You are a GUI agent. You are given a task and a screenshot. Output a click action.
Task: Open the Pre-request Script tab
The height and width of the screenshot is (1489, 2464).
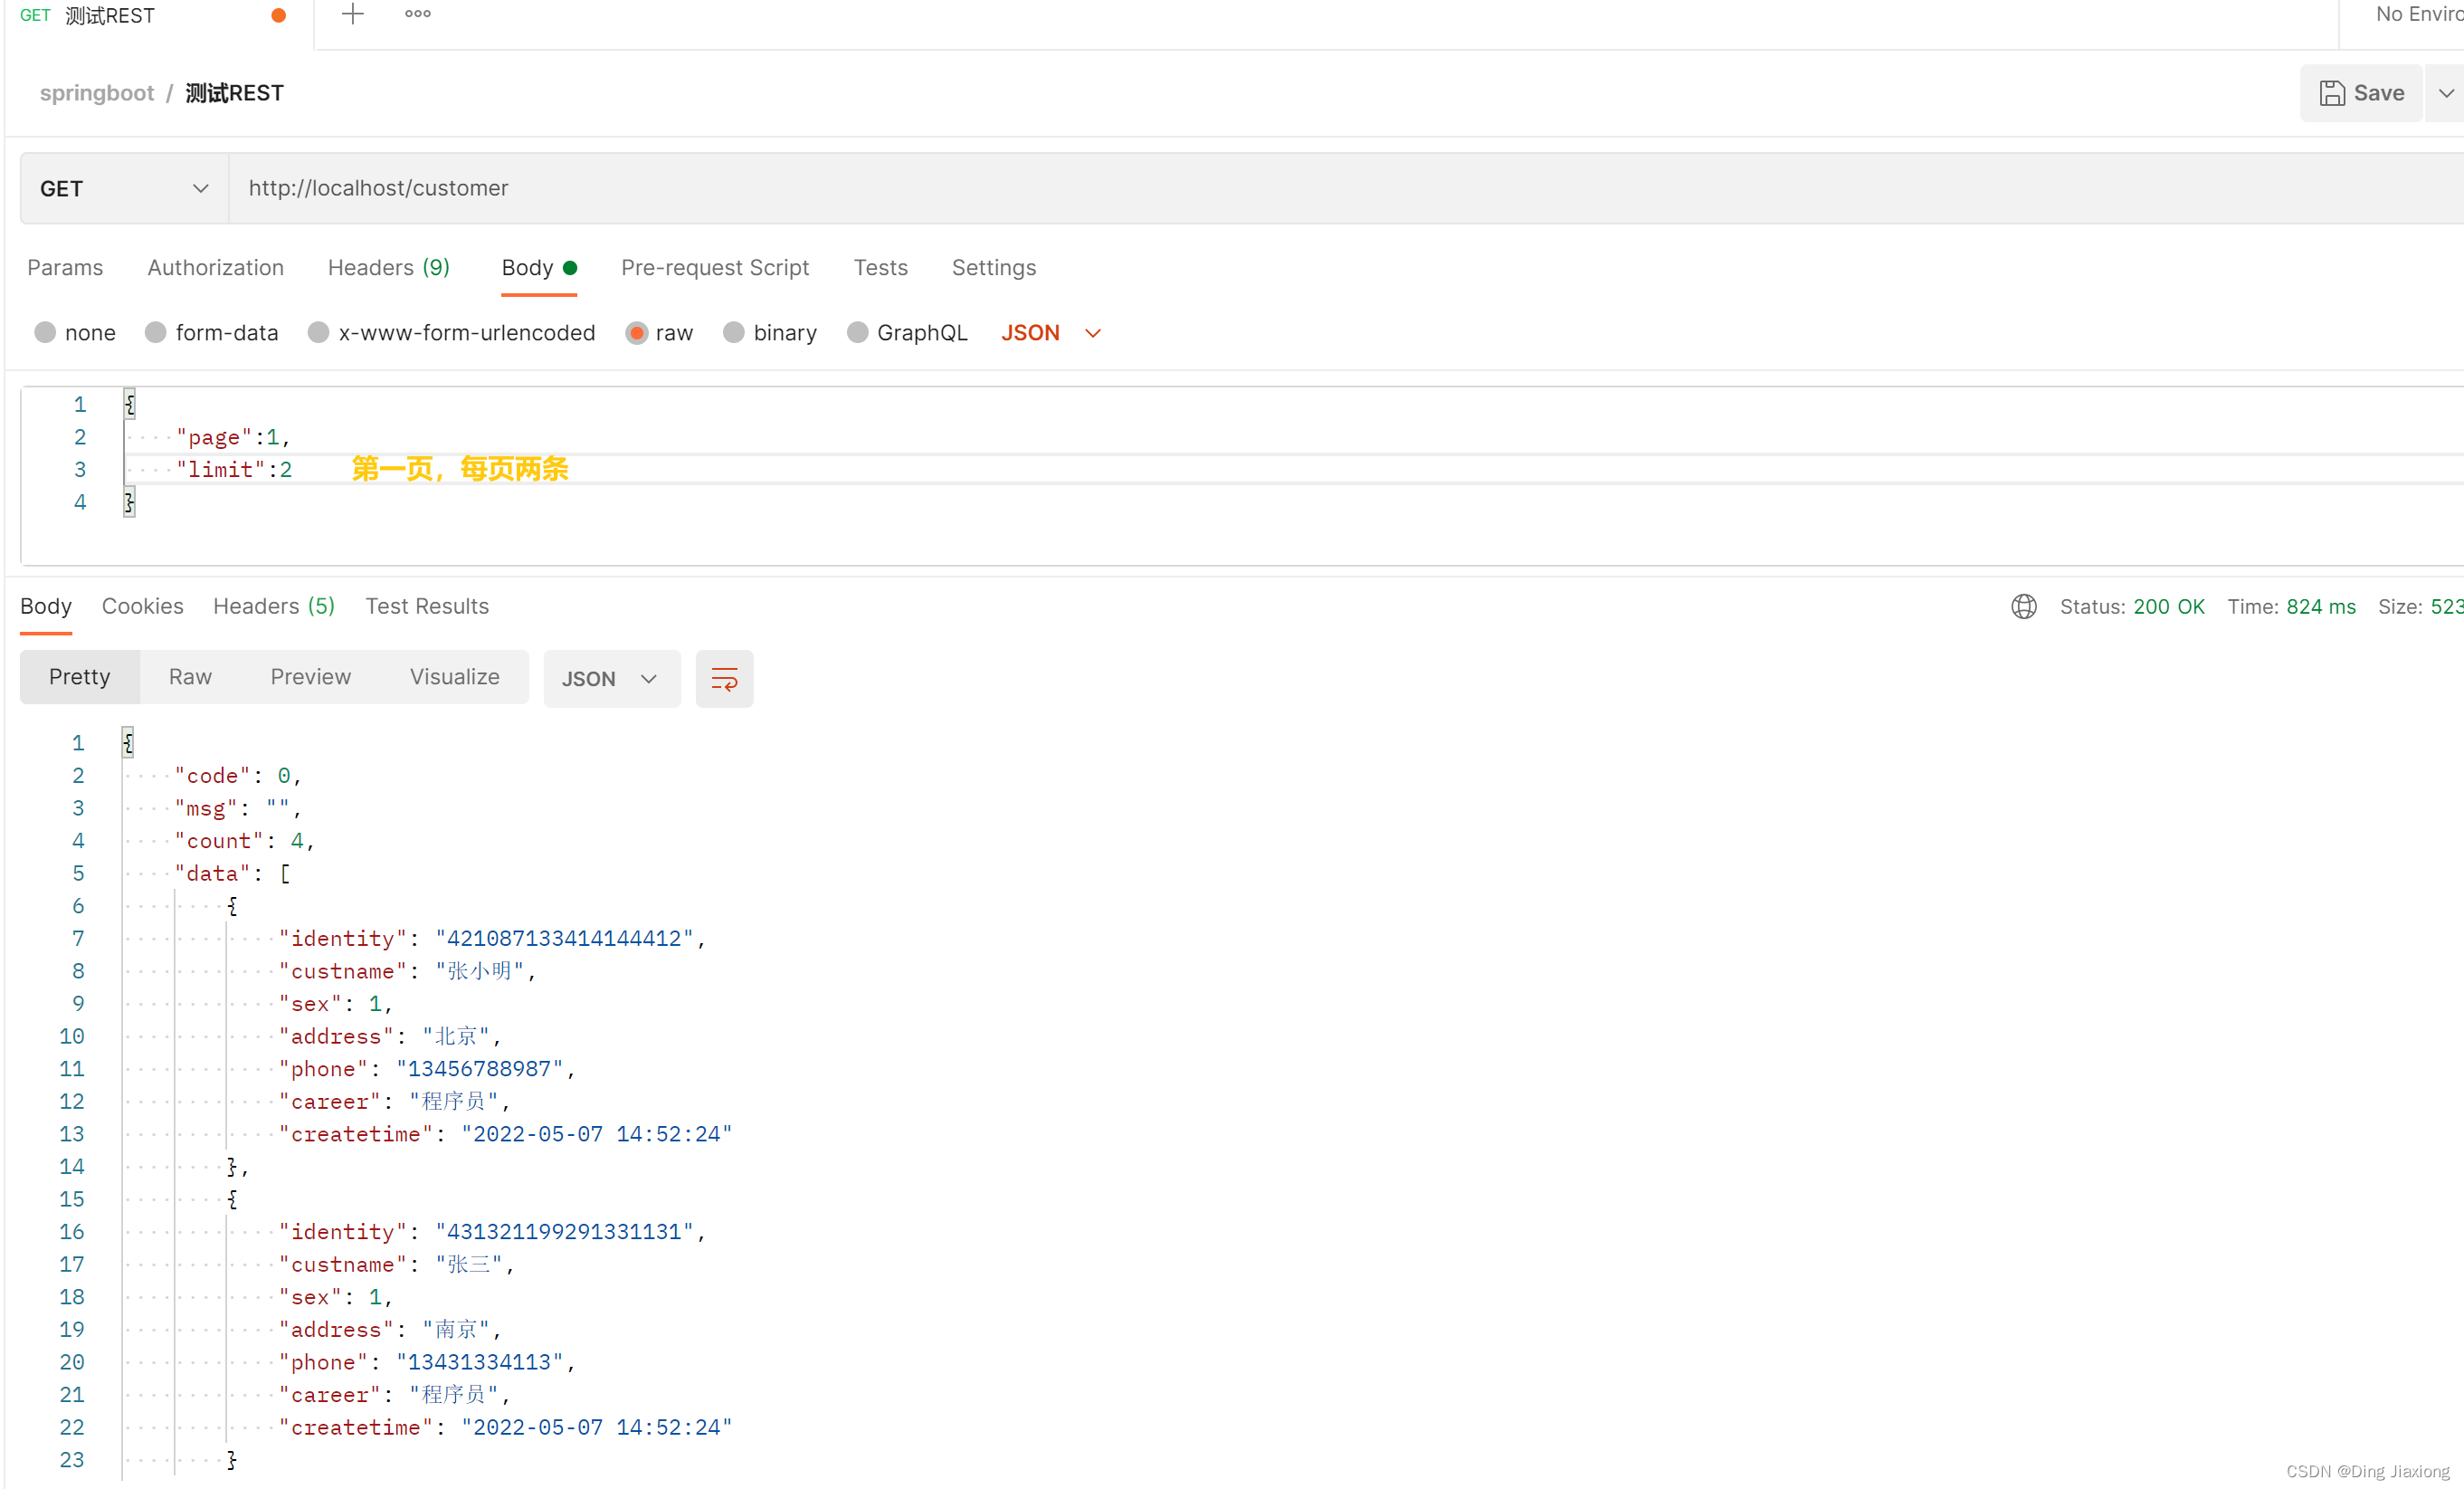coord(714,267)
